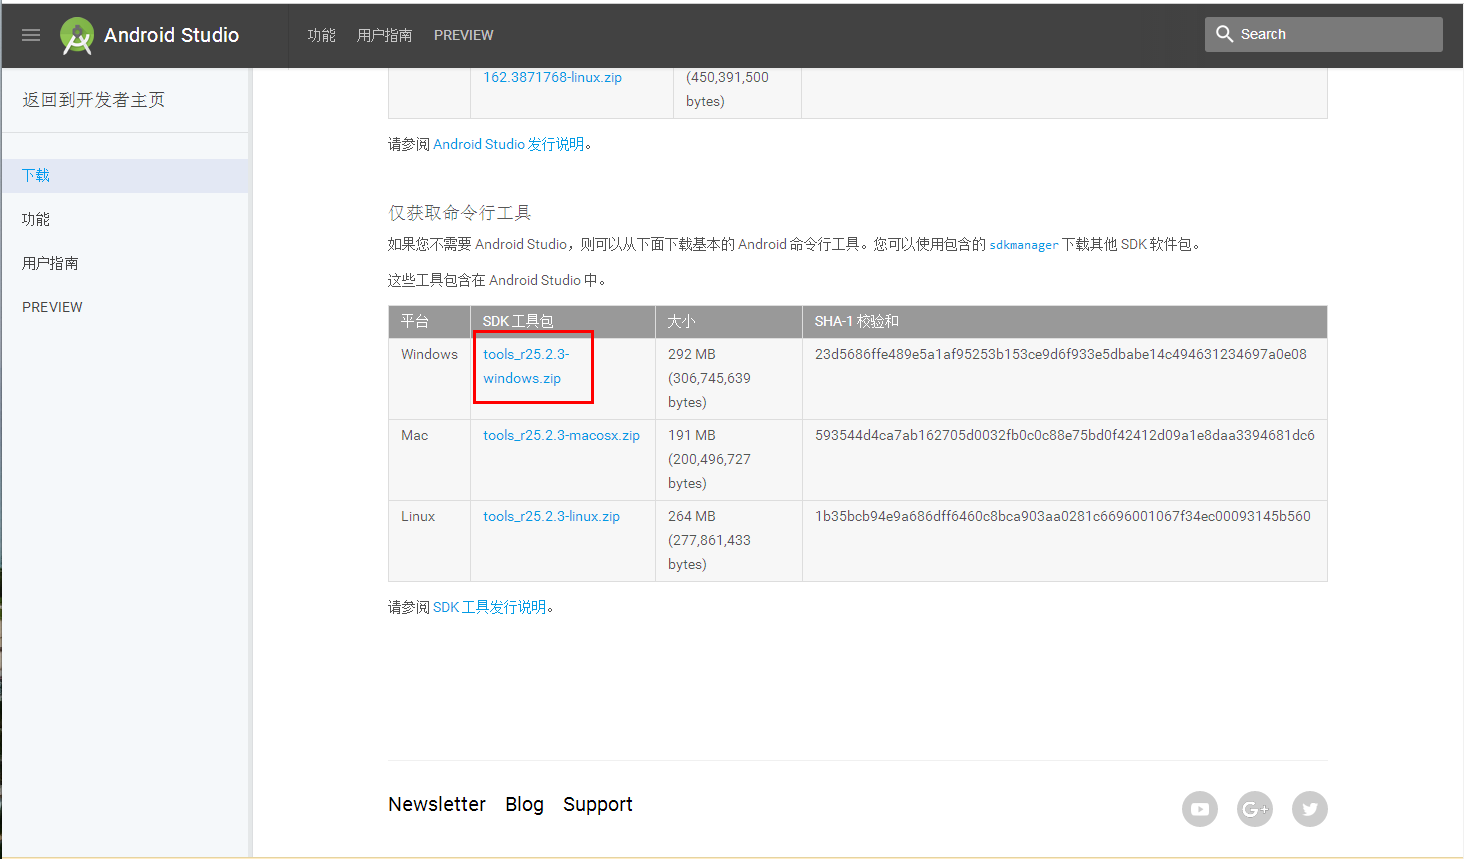Click the Mac SHA-1 checksum starting 593544d4

[1065, 435]
